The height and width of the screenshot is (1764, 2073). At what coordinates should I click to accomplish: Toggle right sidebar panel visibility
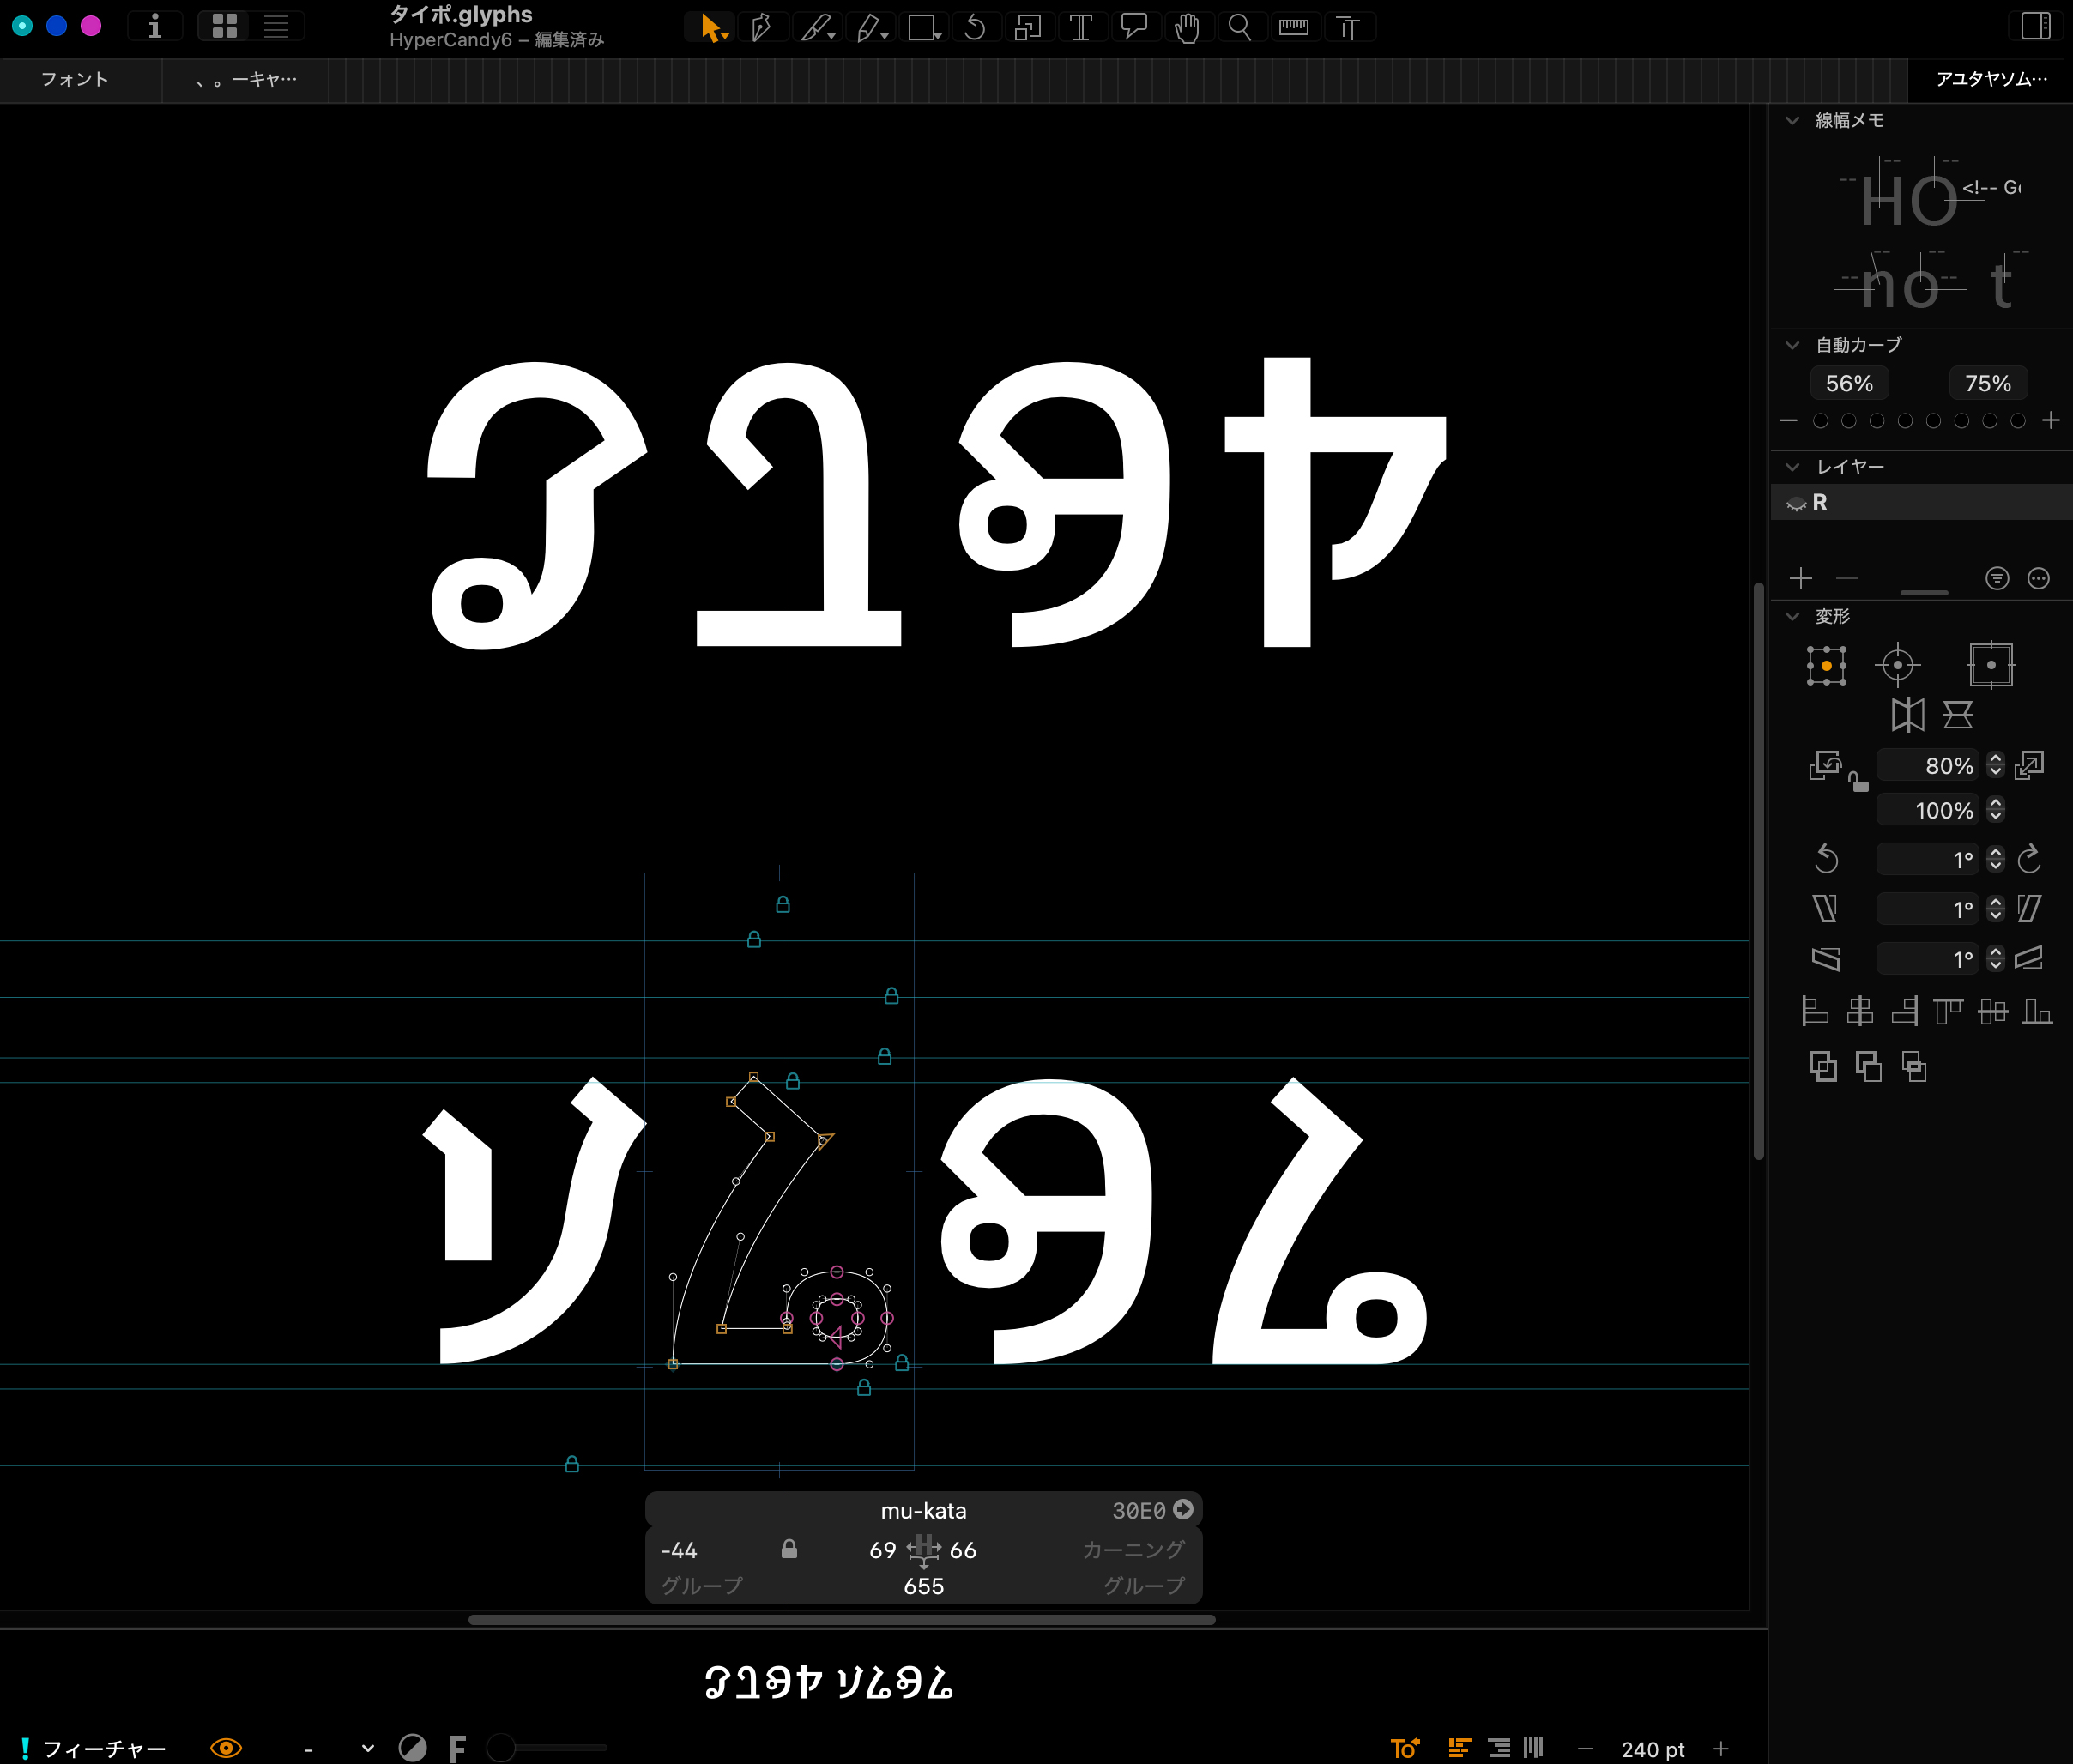[2035, 26]
